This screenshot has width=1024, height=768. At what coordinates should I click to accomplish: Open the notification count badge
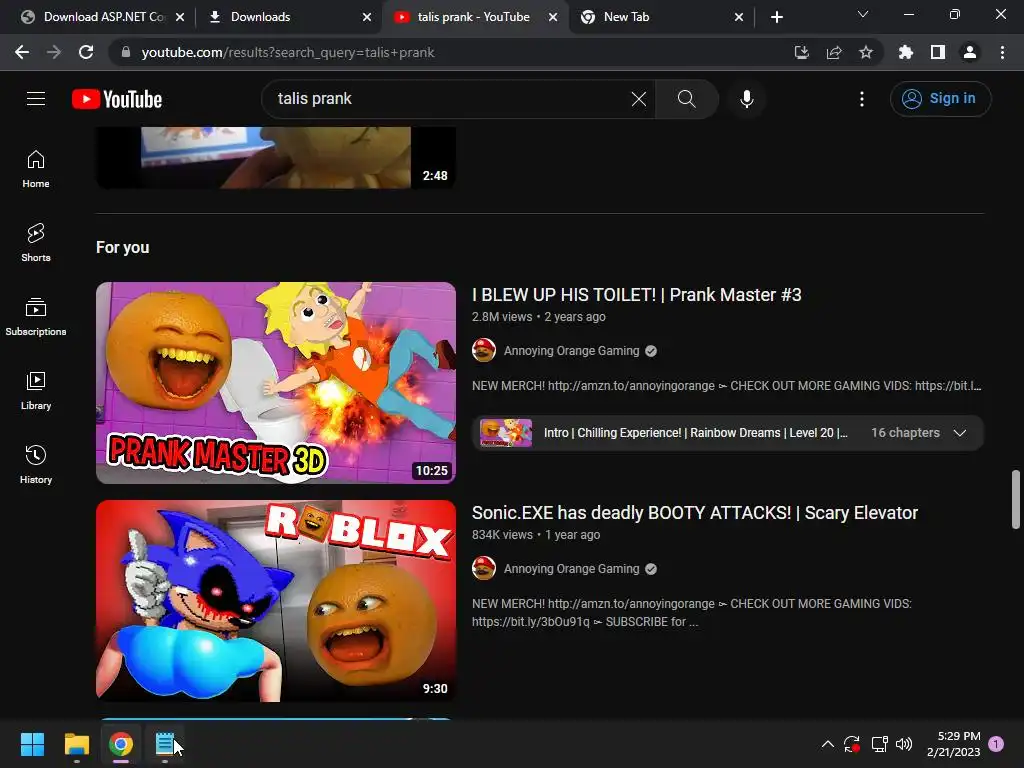996,744
